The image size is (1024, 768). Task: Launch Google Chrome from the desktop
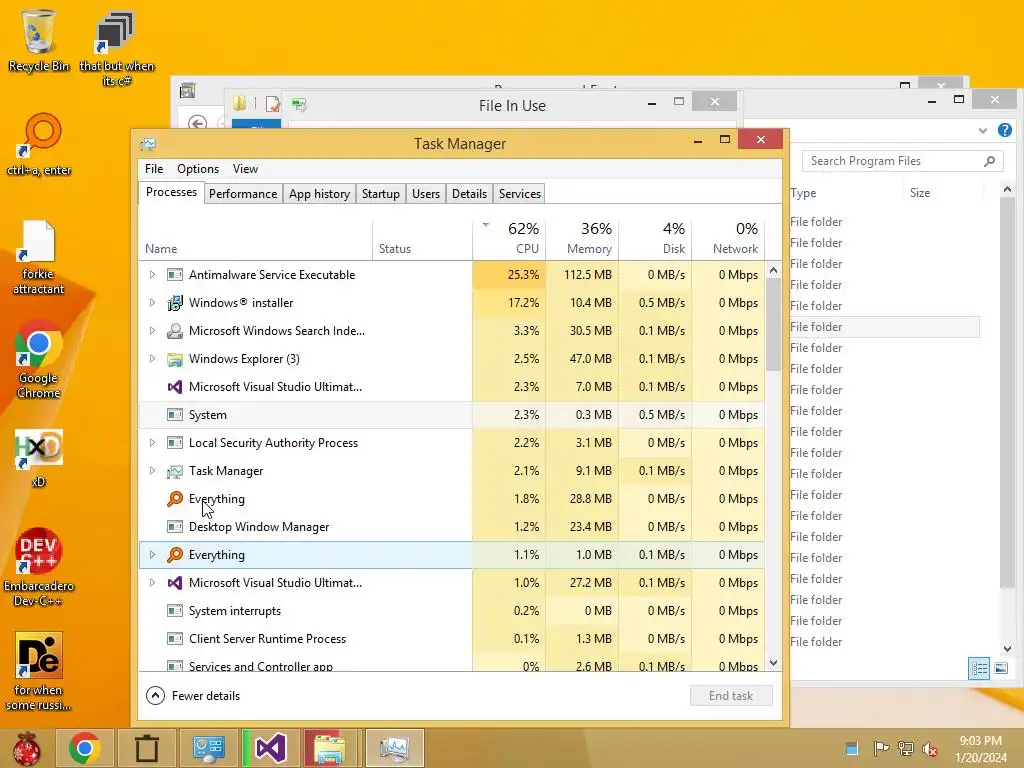pos(39,359)
